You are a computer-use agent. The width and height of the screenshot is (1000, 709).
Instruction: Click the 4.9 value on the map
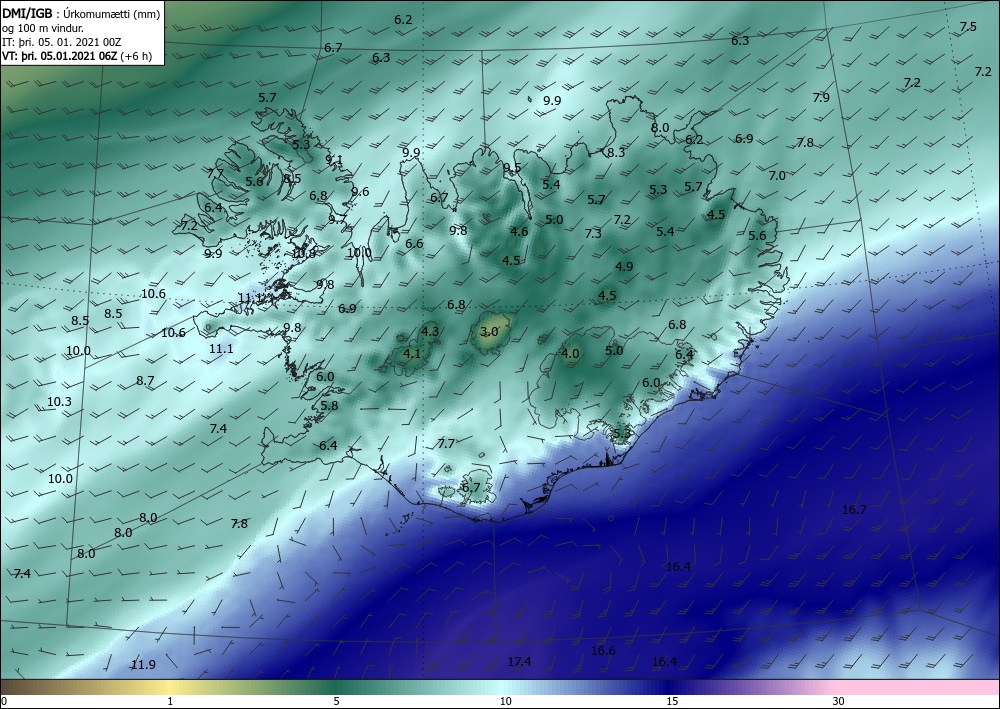(x=624, y=267)
